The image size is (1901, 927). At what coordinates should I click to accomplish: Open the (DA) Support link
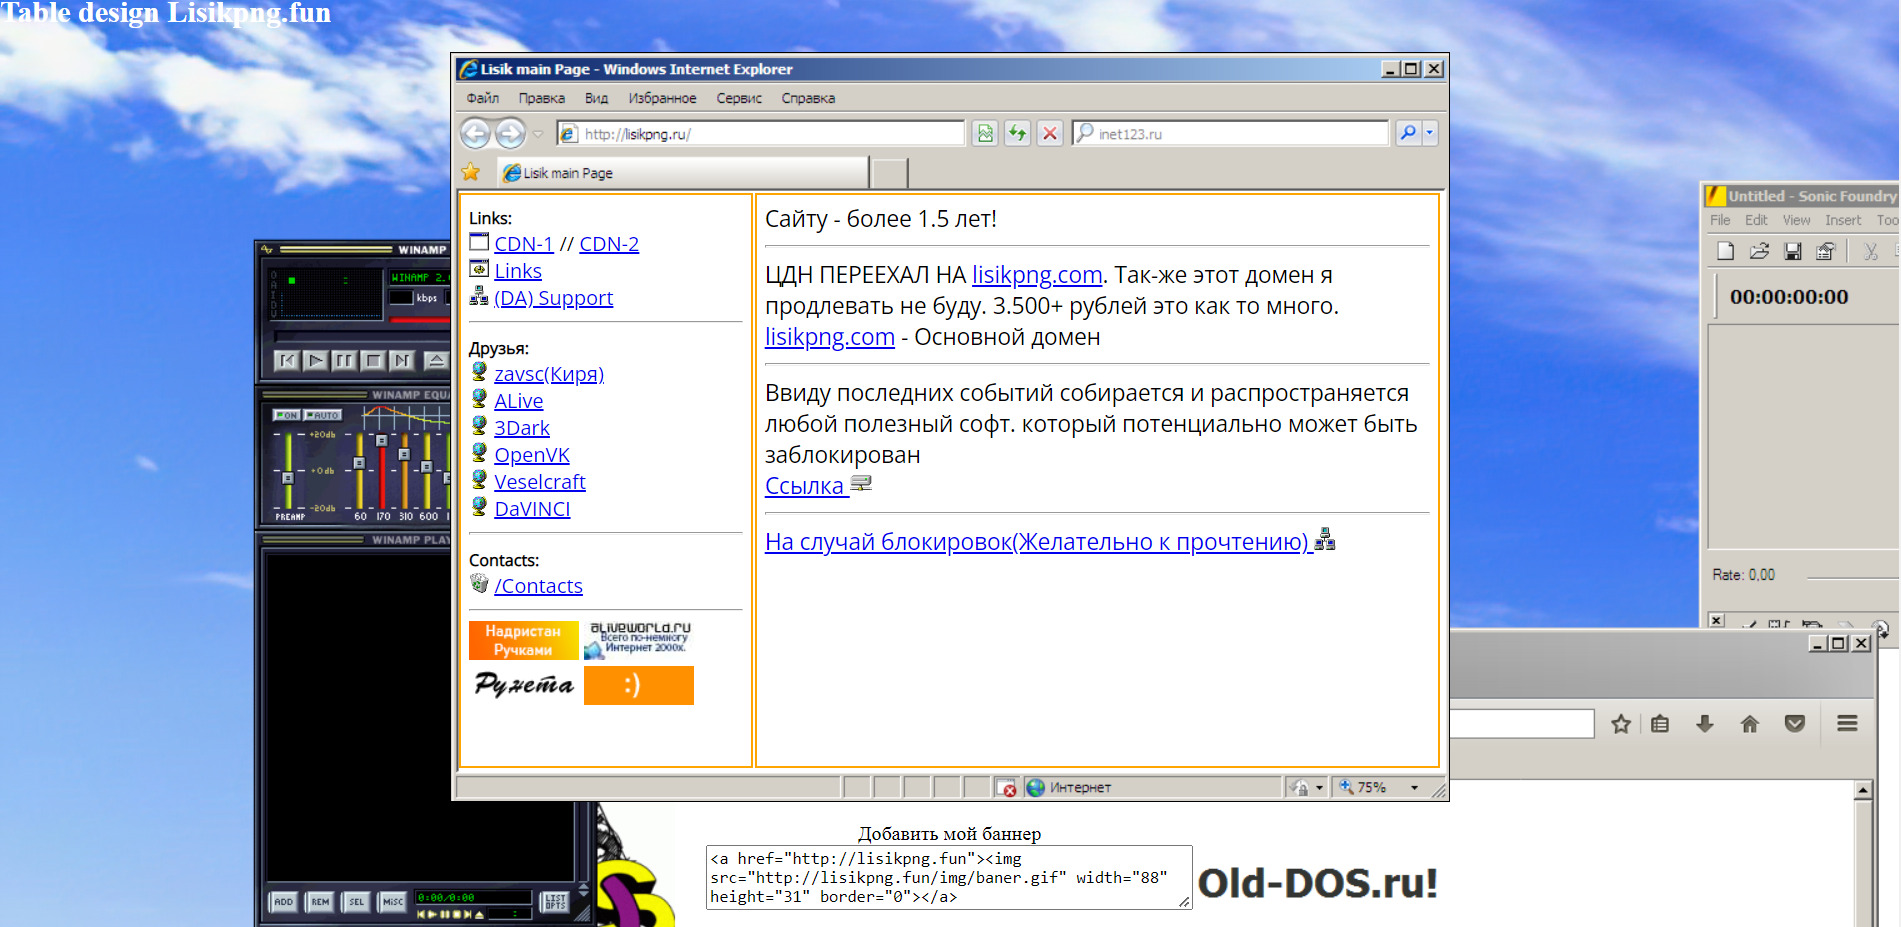(x=554, y=298)
